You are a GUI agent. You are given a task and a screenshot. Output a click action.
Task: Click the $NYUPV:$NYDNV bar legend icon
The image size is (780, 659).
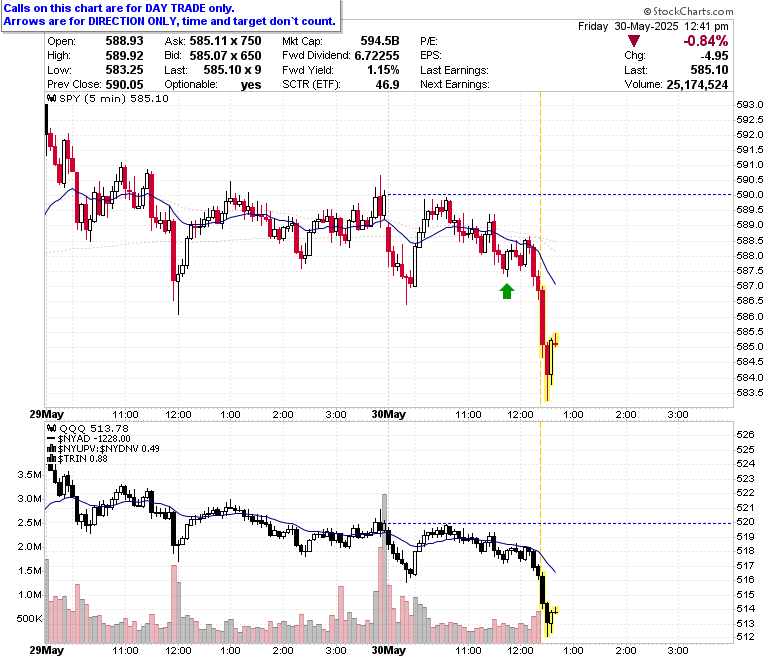click(51, 449)
